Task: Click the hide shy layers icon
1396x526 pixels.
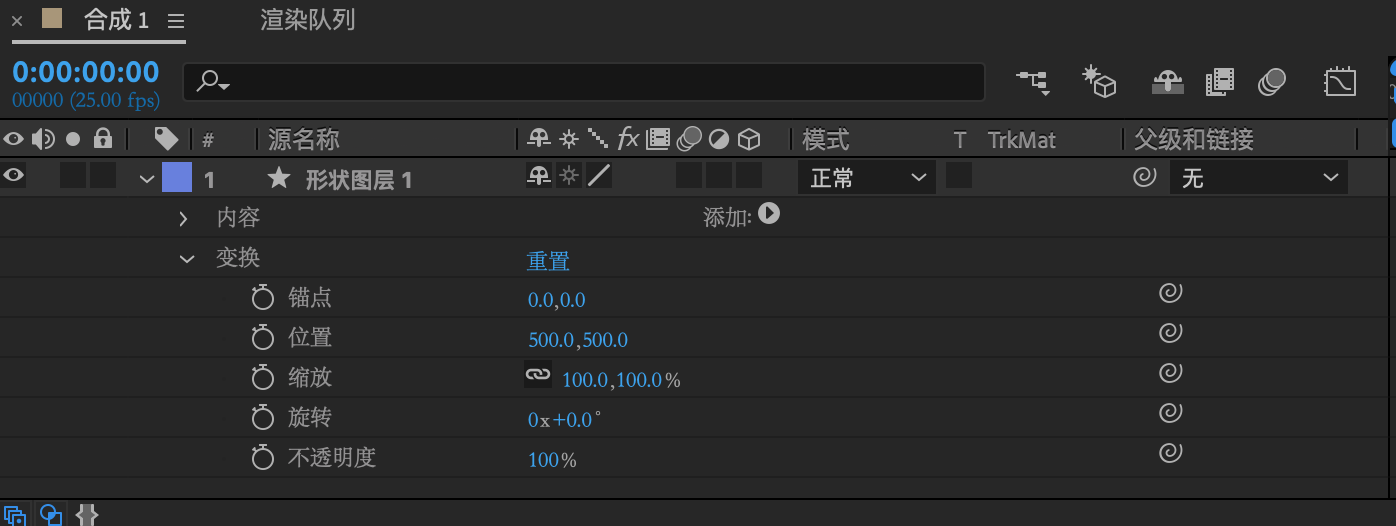Action: 1168,82
